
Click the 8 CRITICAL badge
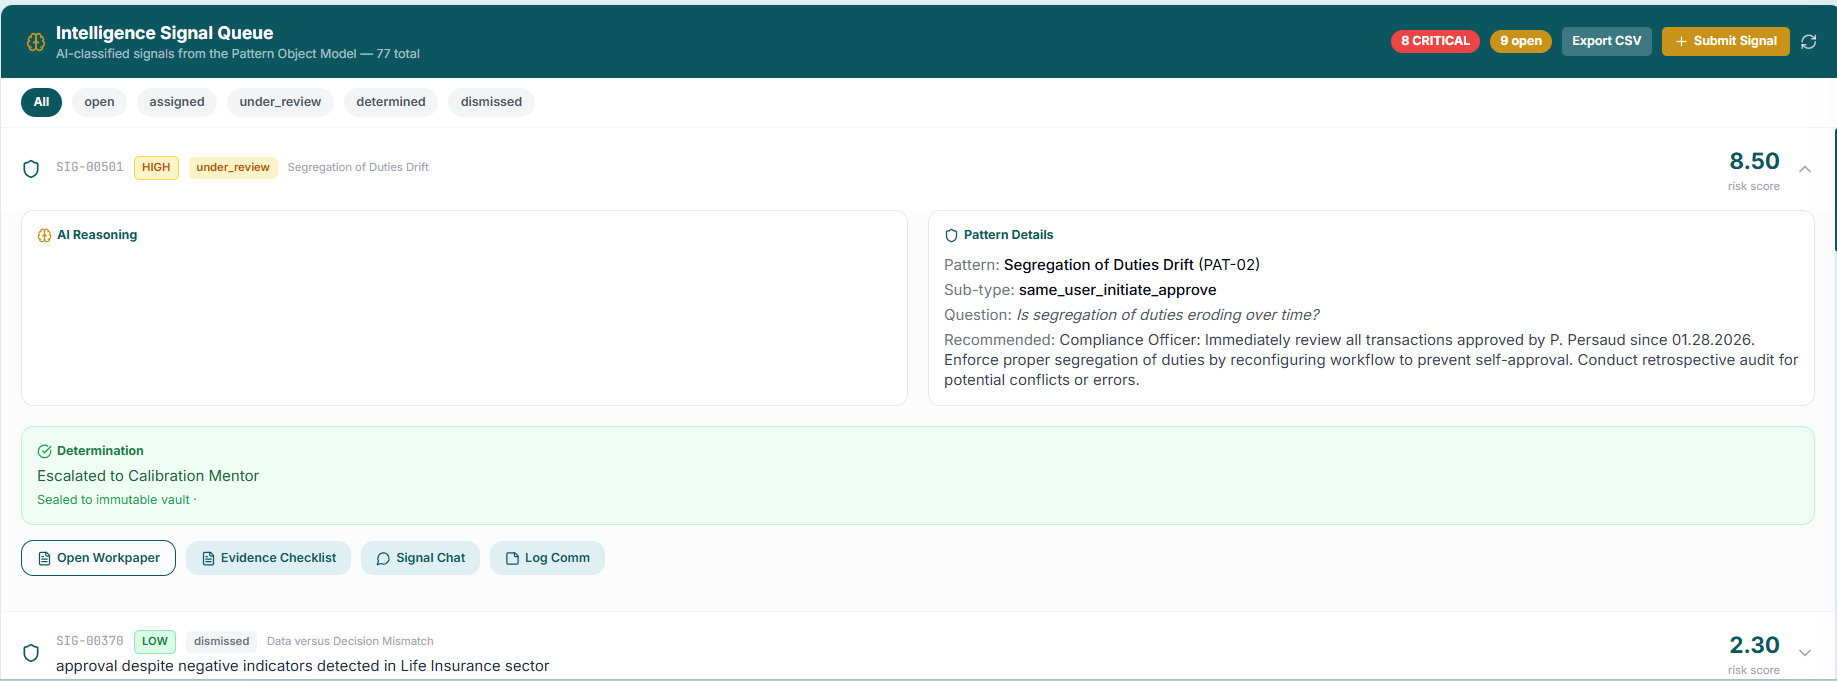[1435, 41]
